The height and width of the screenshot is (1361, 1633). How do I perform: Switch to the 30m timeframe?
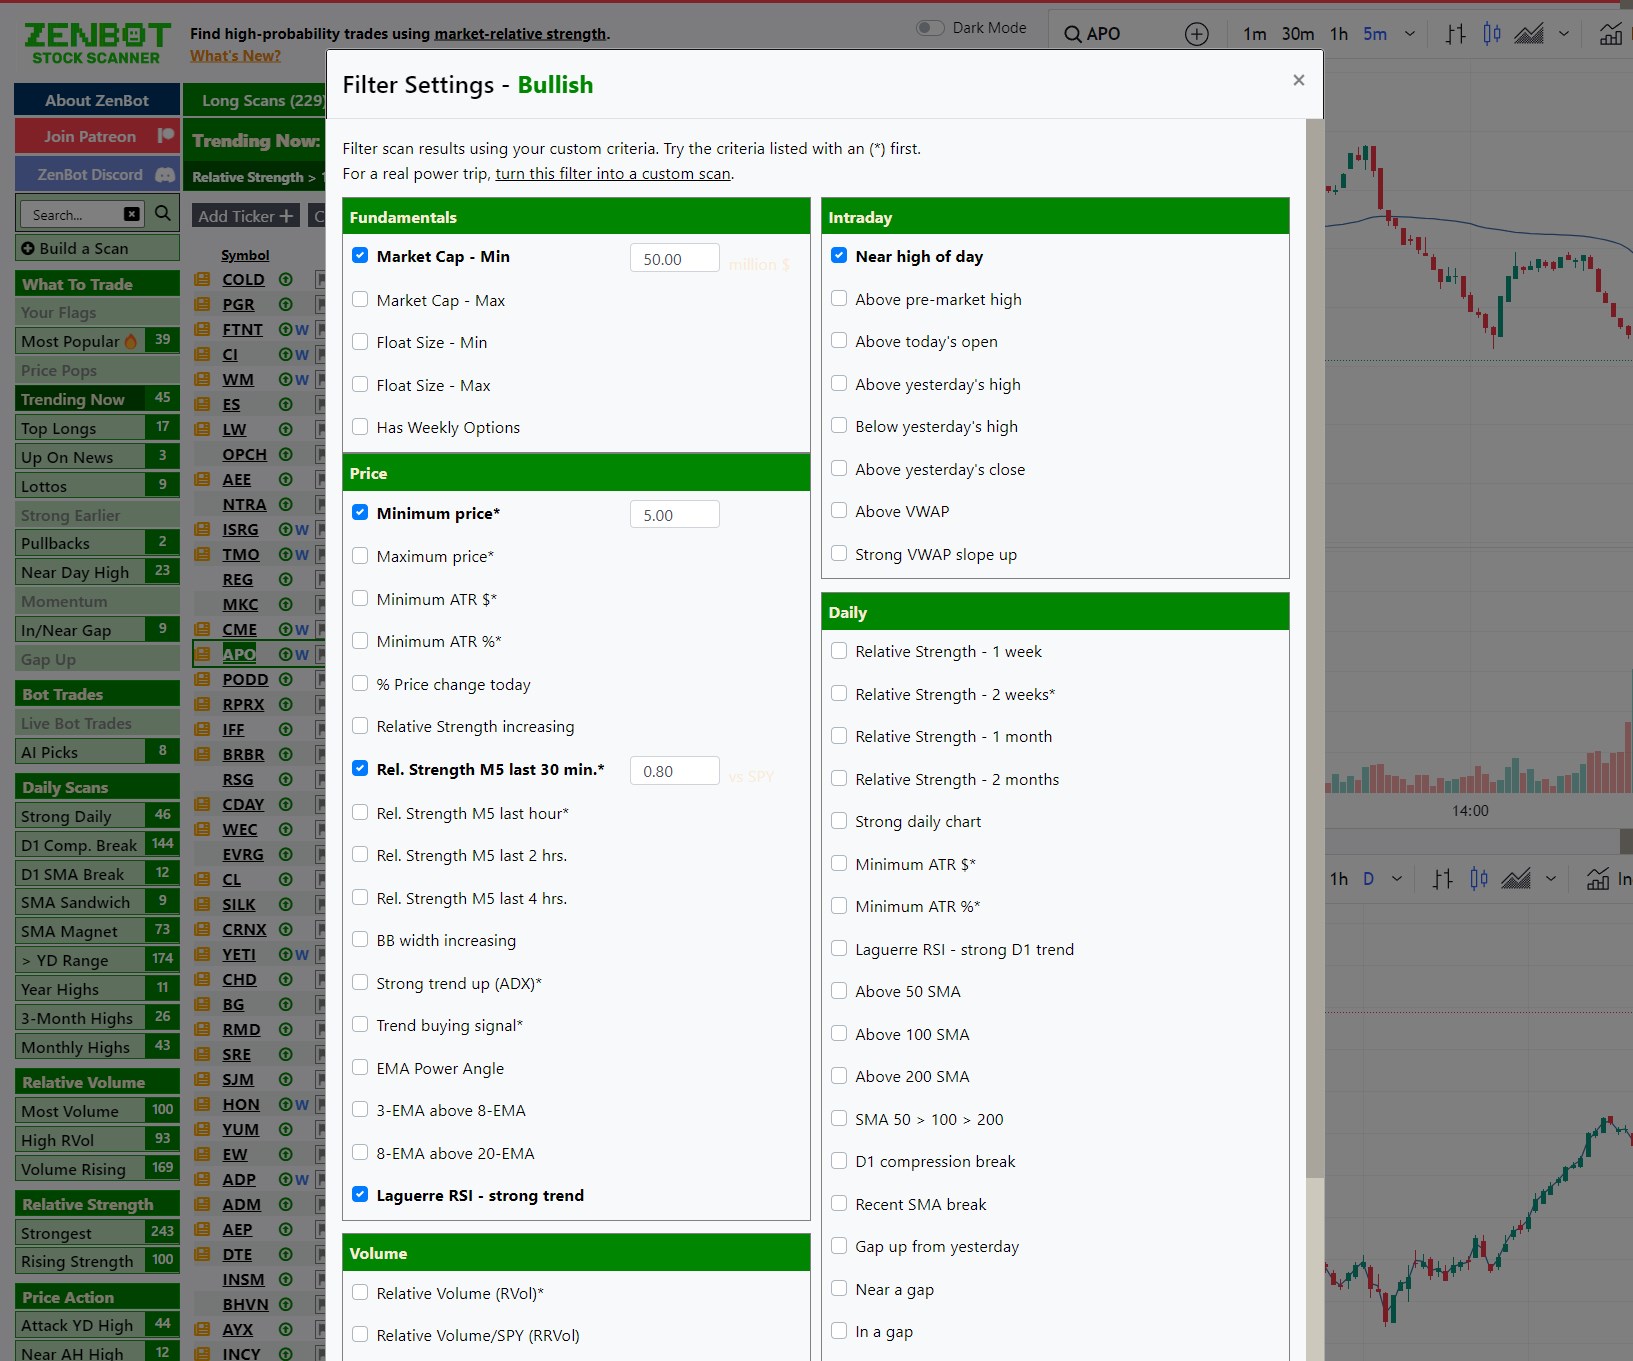(x=1296, y=33)
